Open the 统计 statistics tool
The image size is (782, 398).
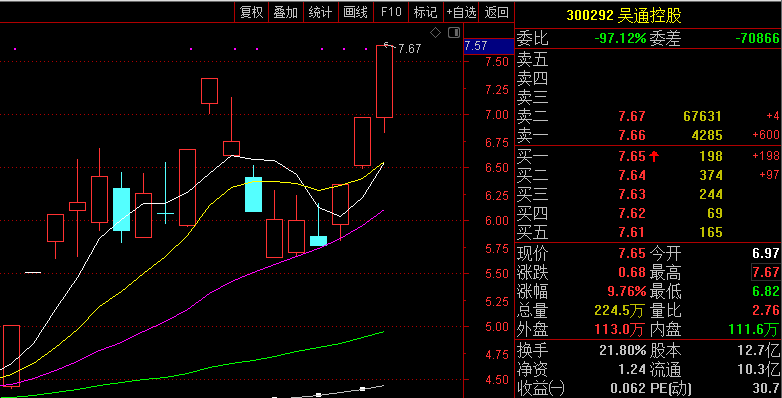[321, 12]
